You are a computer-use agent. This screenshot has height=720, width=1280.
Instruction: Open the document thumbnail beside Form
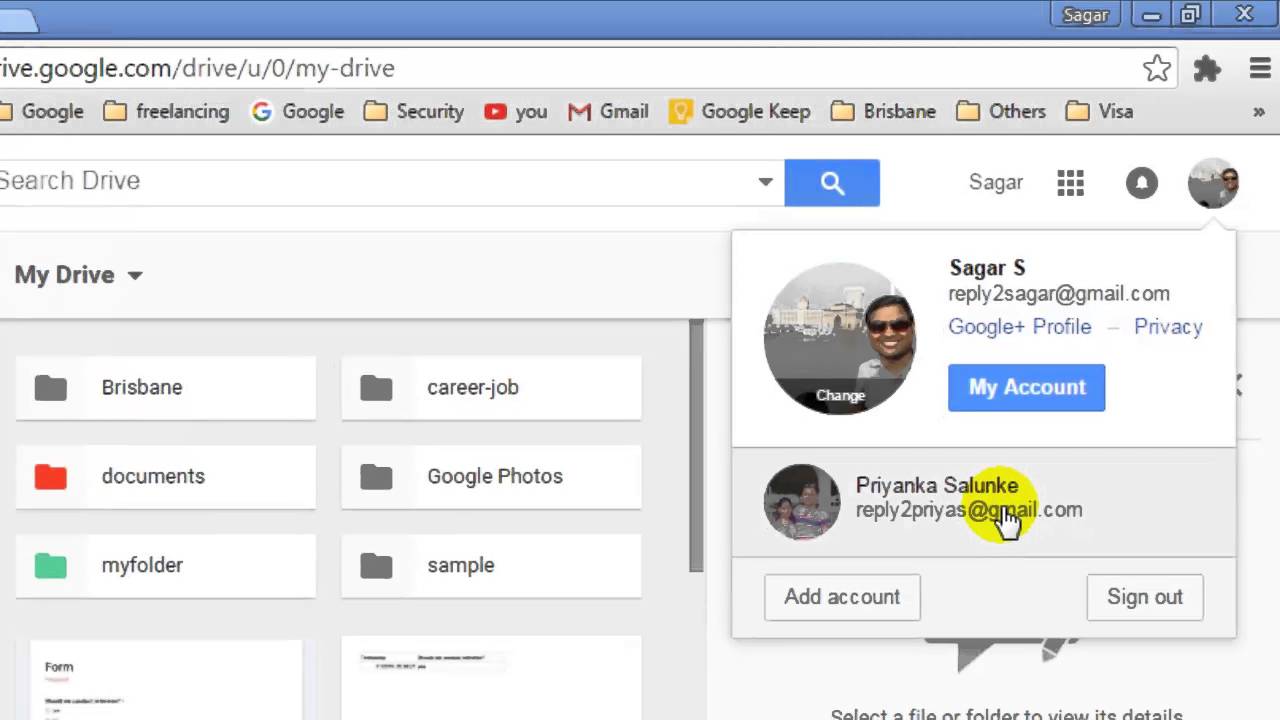point(491,680)
